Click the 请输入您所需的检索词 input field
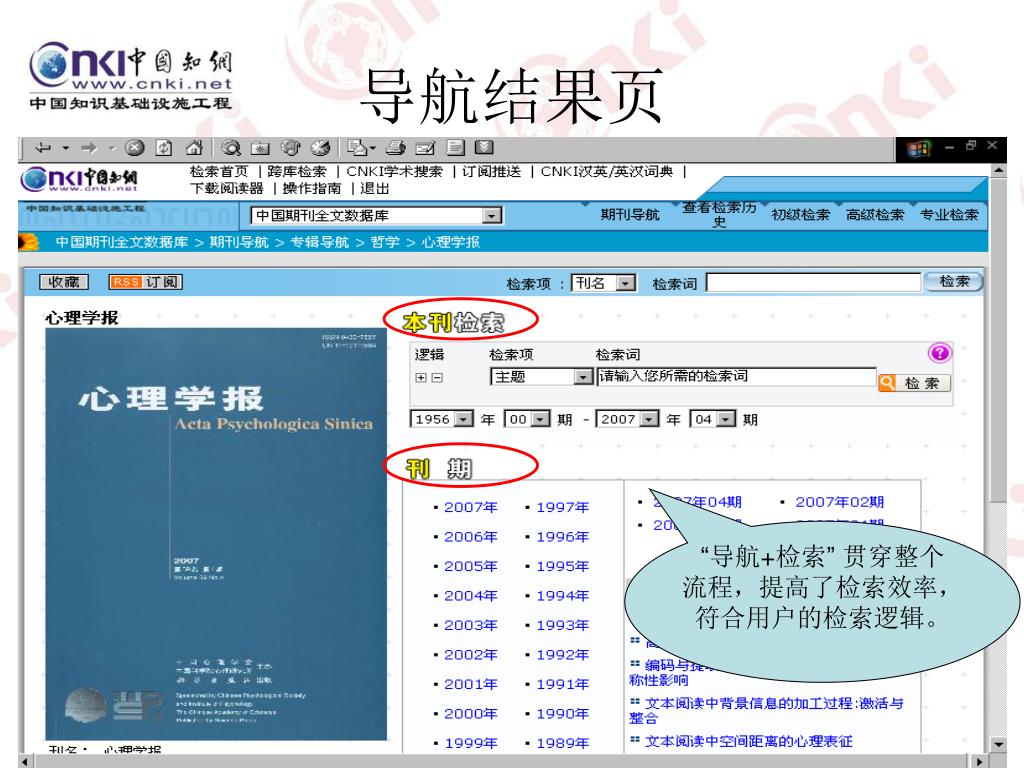Viewport: 1024px width, 768px height. point(736,376)
